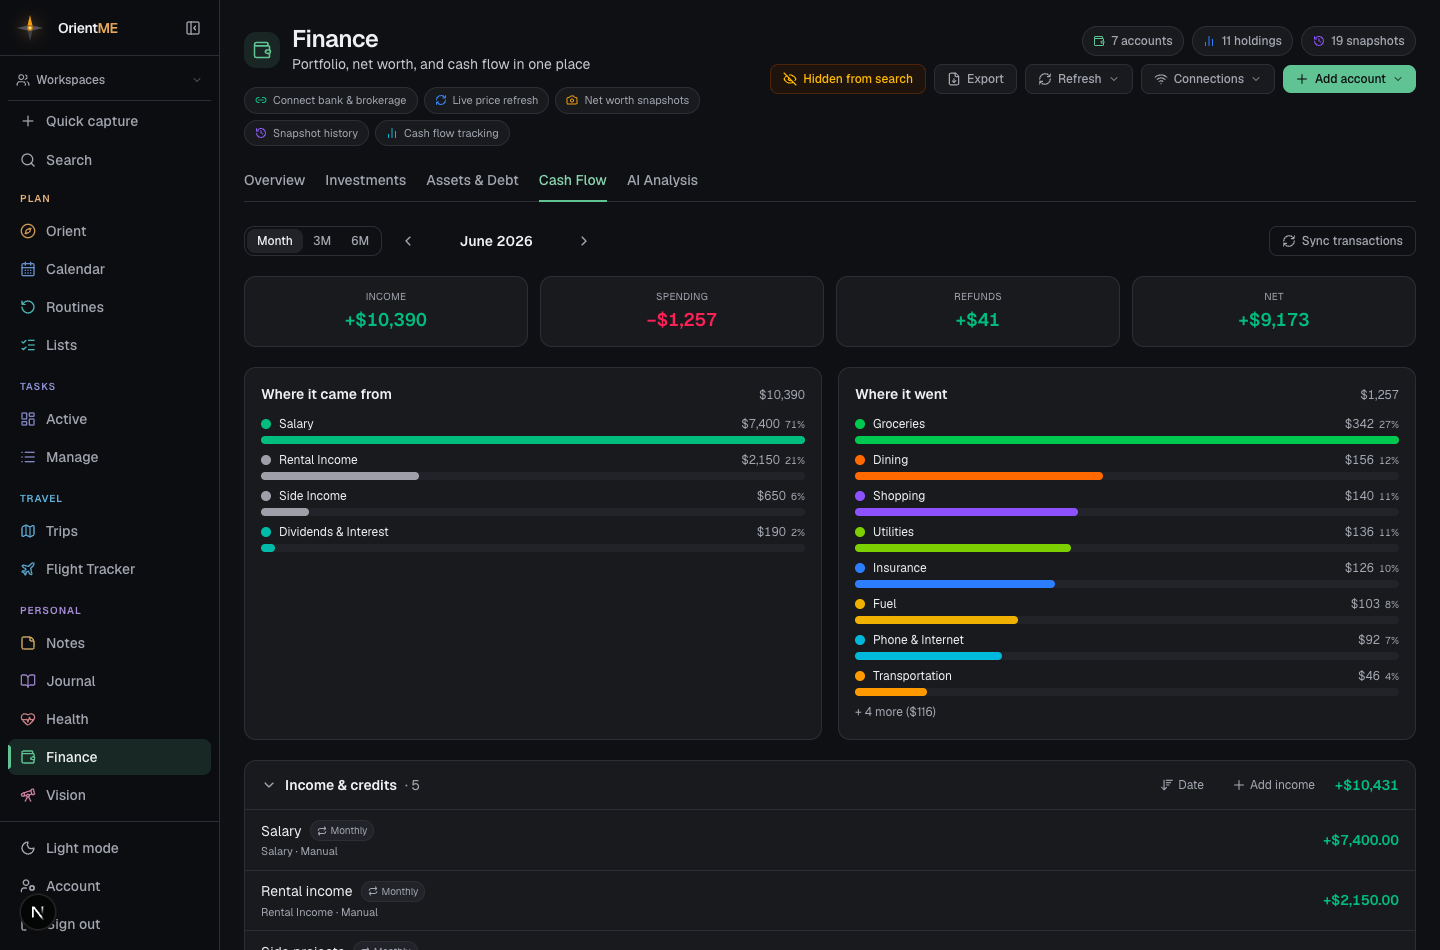Click Connect bank & brokerage chip

tap(331, 100)
